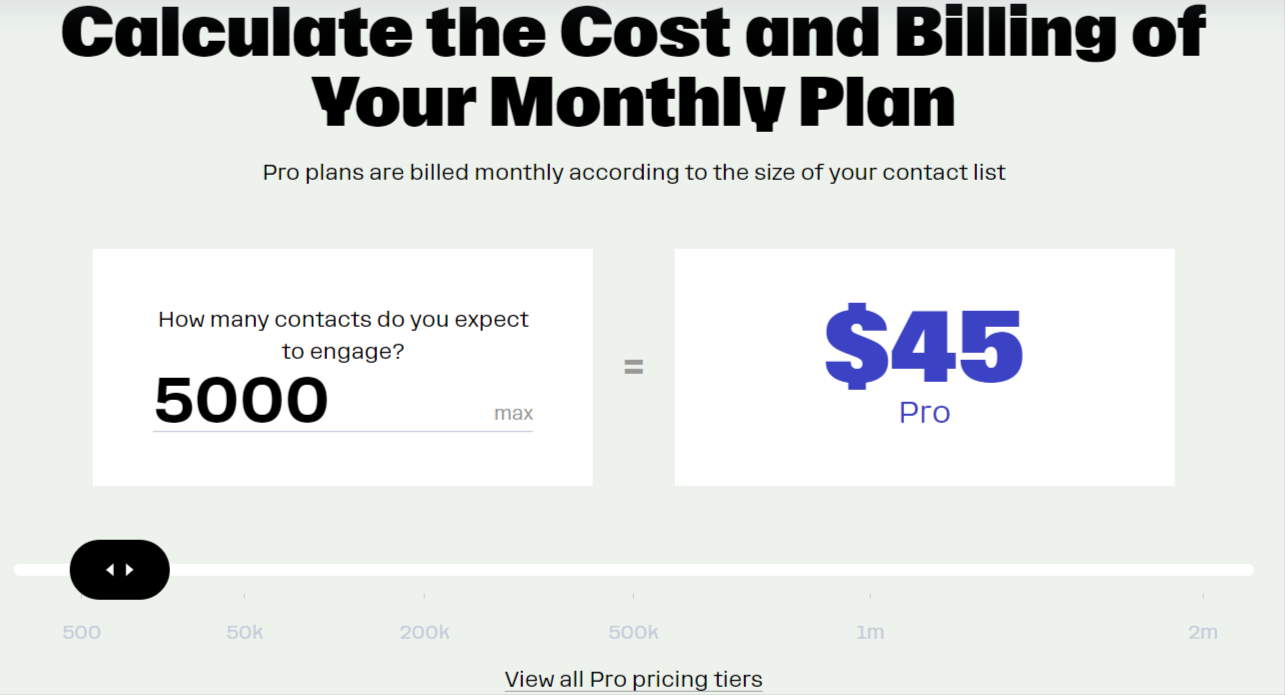Open the "View all Pro pricing tiers" link
1285x695 pixels.
pyautogui.click(x=633, y=678)
